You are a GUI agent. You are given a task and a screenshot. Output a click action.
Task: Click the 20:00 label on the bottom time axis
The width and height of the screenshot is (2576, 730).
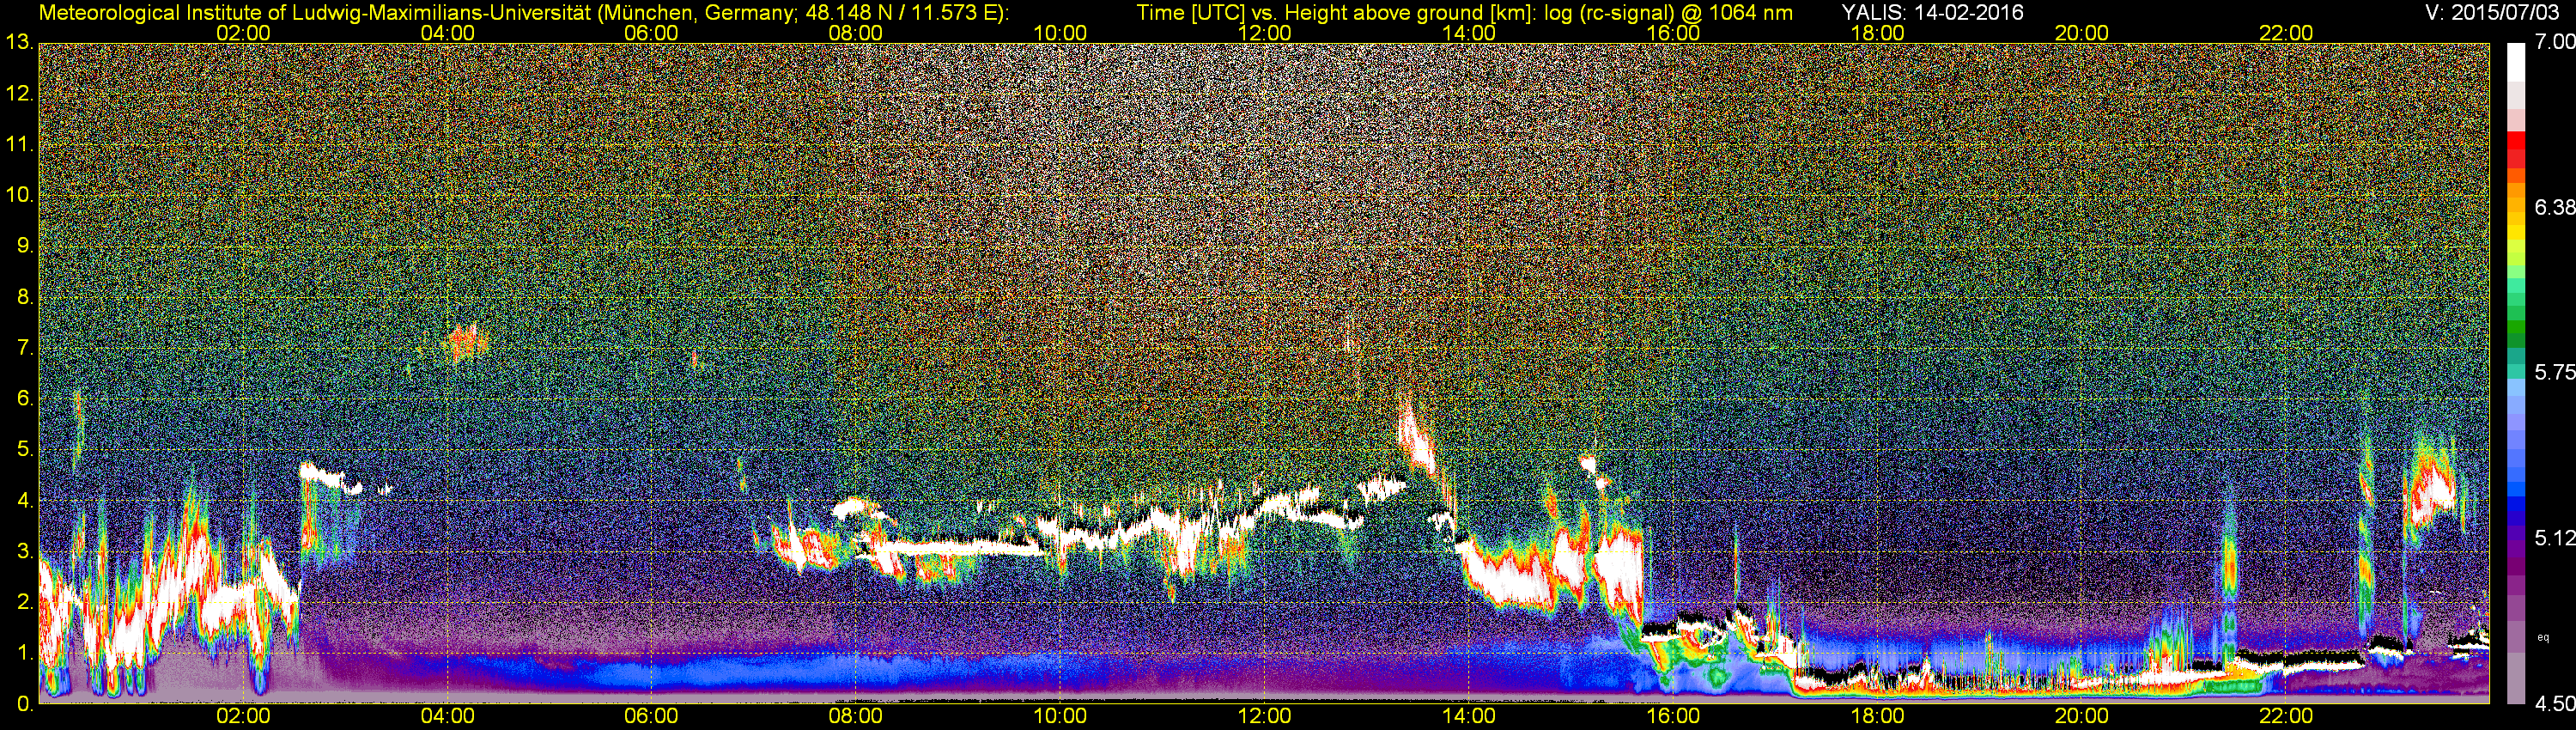pyautogui.click(x=2081, y=716)
